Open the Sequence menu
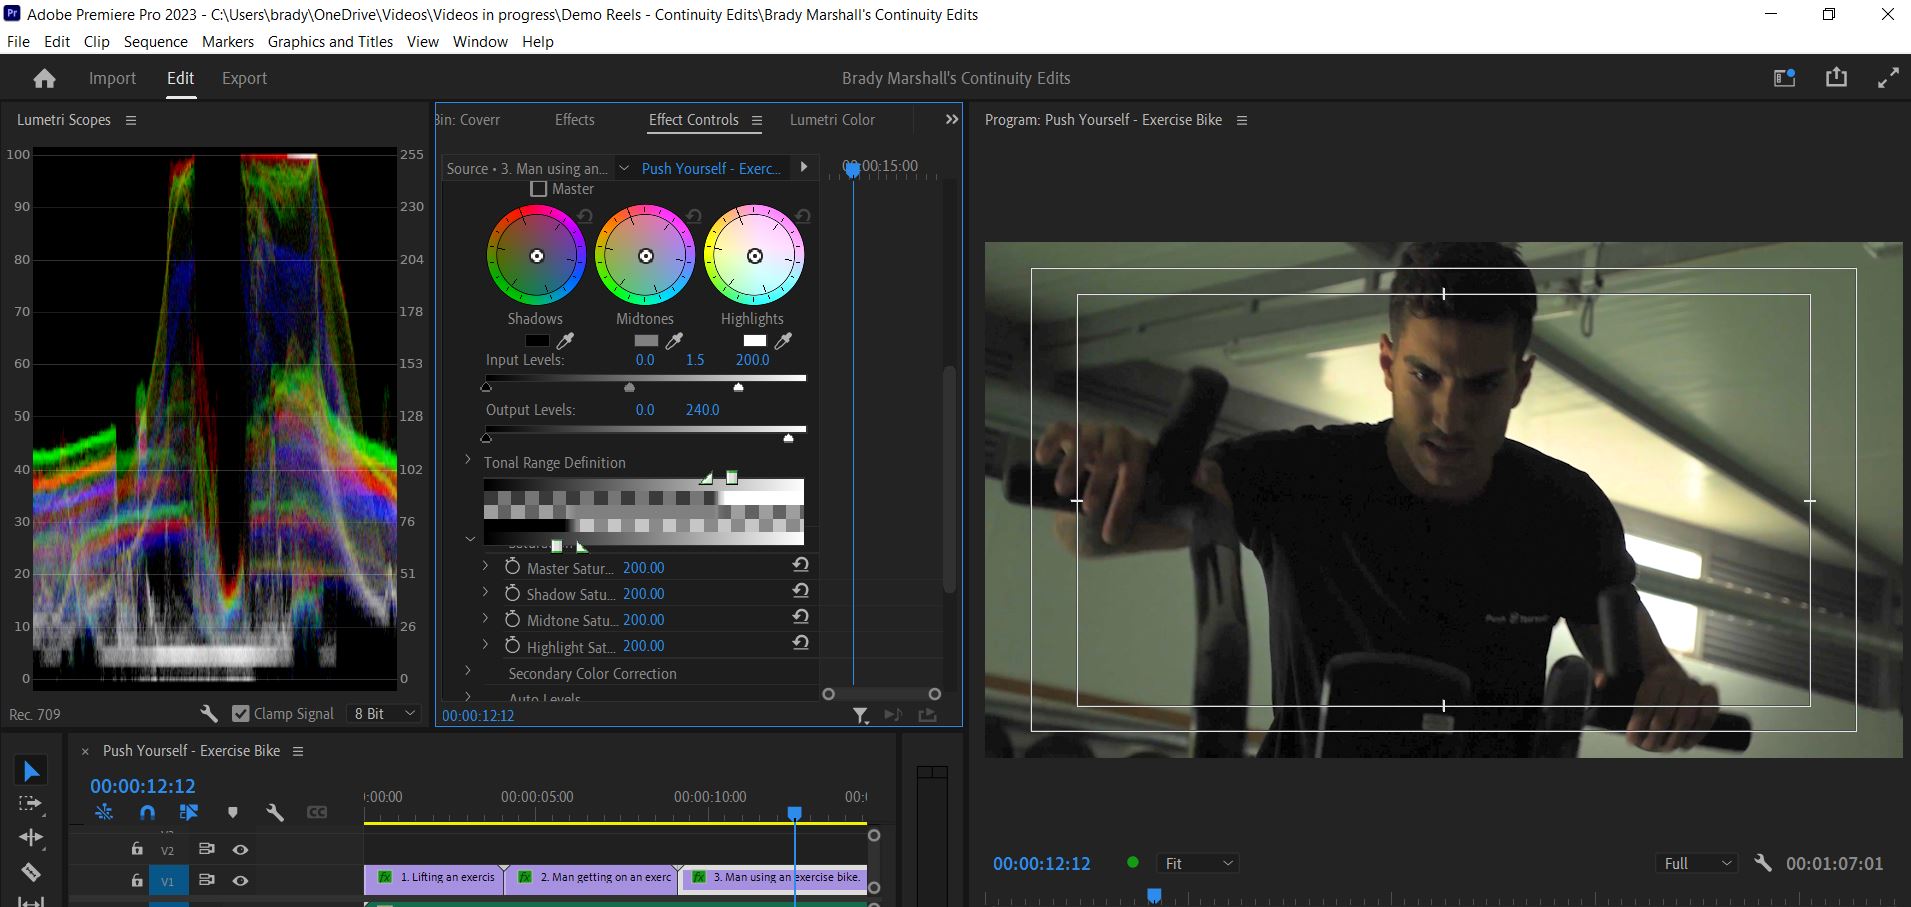Screen dimensions: 1911x907 tap(155, 41)
